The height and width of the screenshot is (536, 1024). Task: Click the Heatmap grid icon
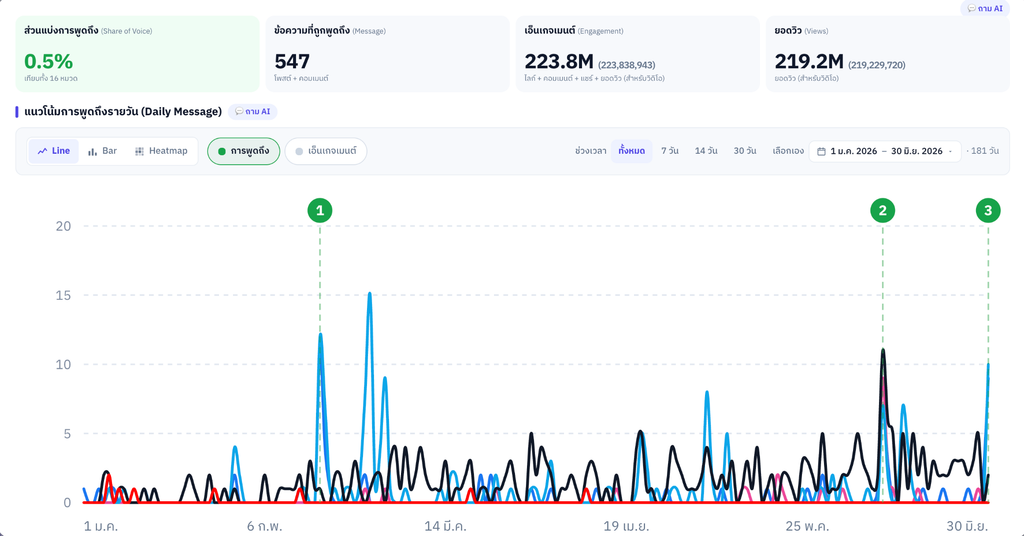click(x=139, y=151)
